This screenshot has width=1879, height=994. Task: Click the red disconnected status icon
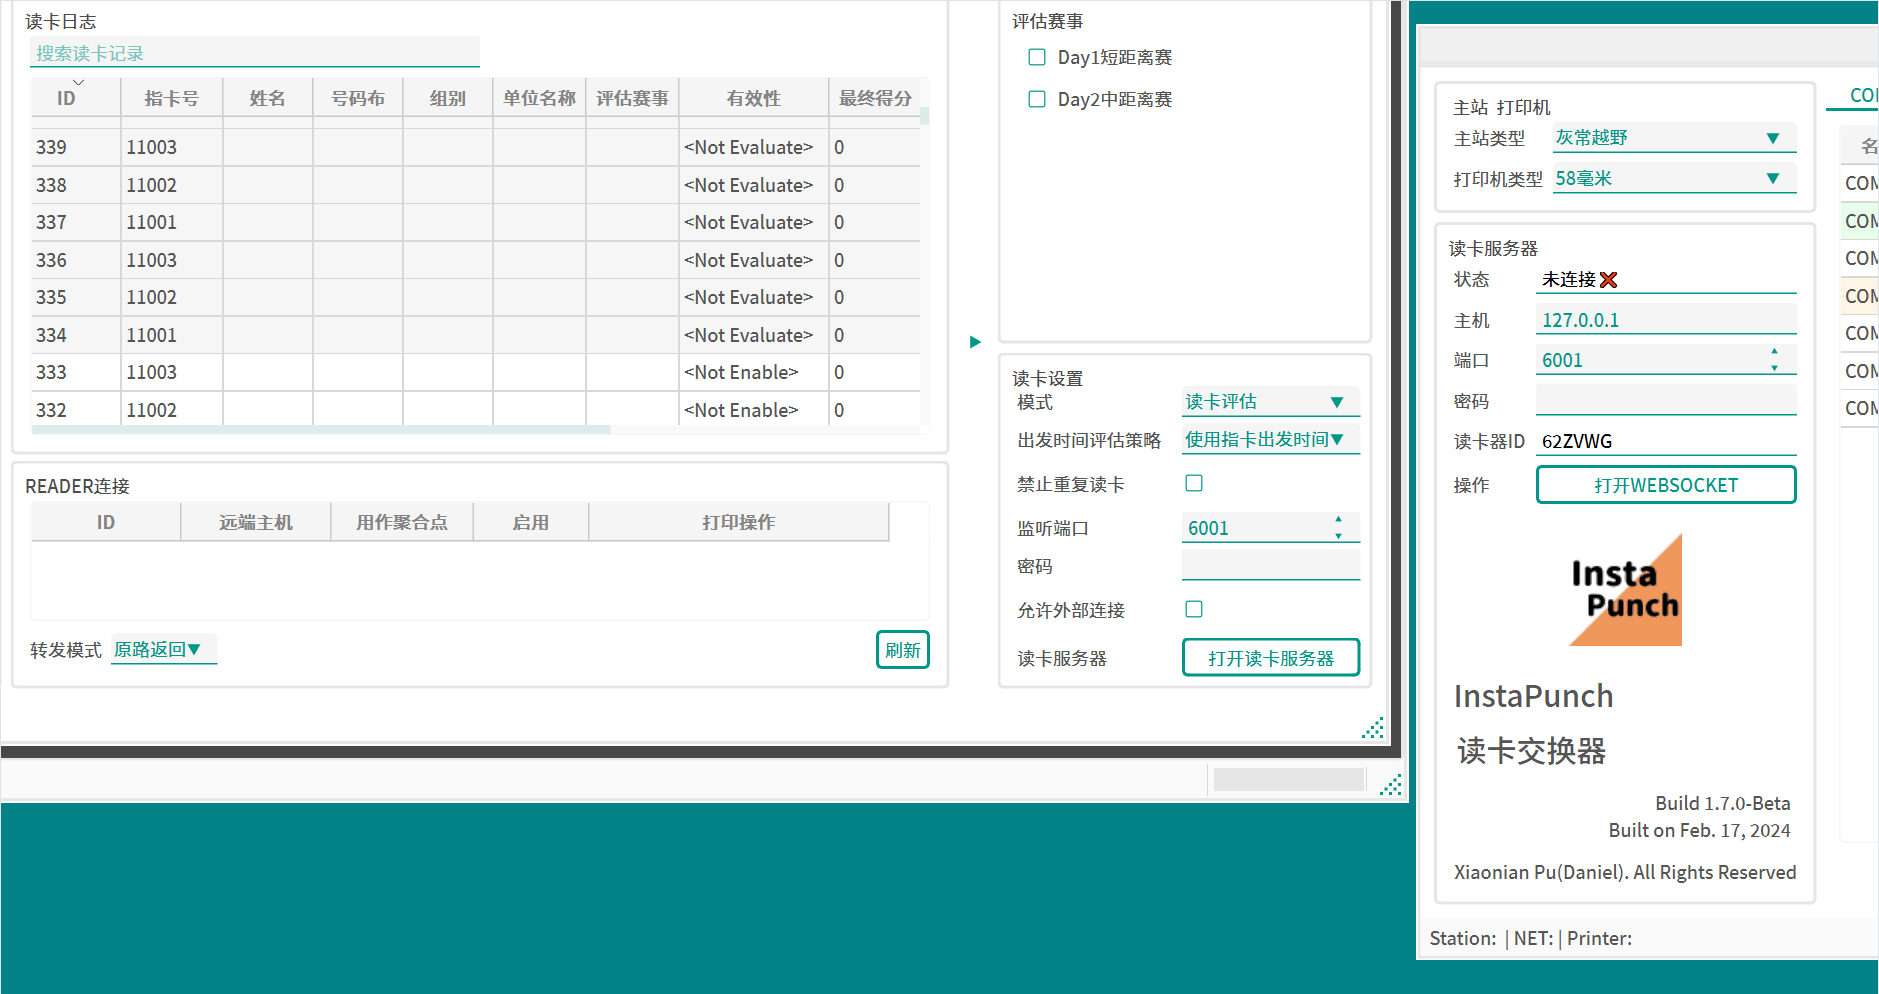click(1608, 280)
